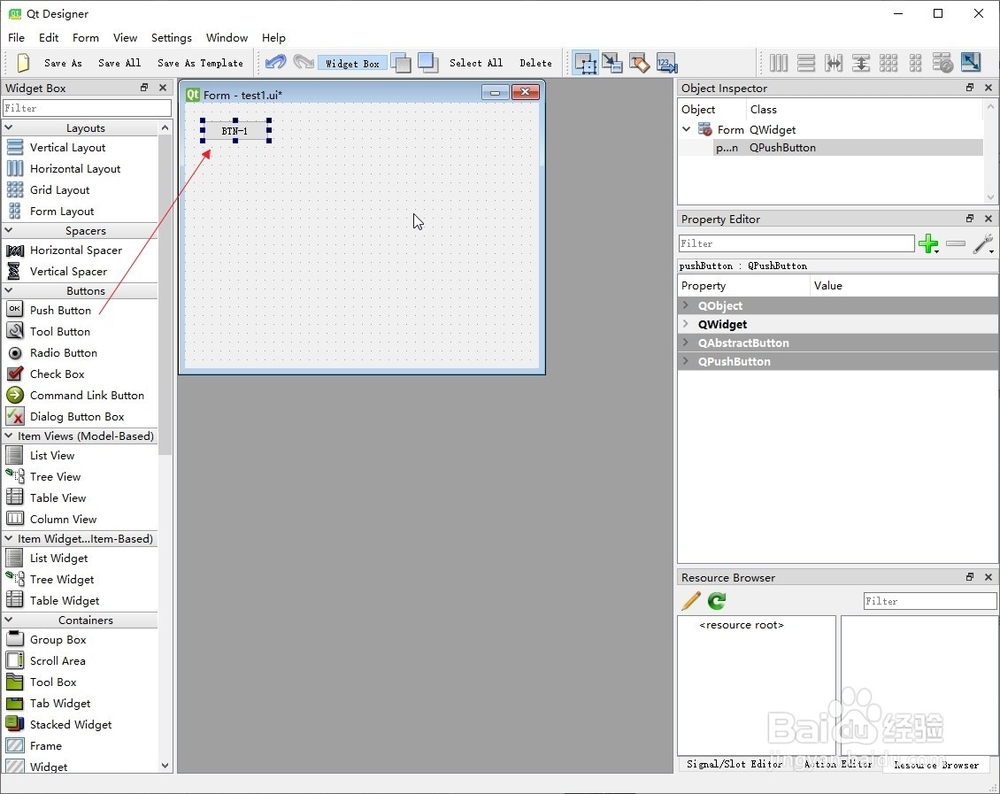Click Lay Out Vertically in Splitter icon
The image size is (1000, 794).
click(x=861, y=62)
